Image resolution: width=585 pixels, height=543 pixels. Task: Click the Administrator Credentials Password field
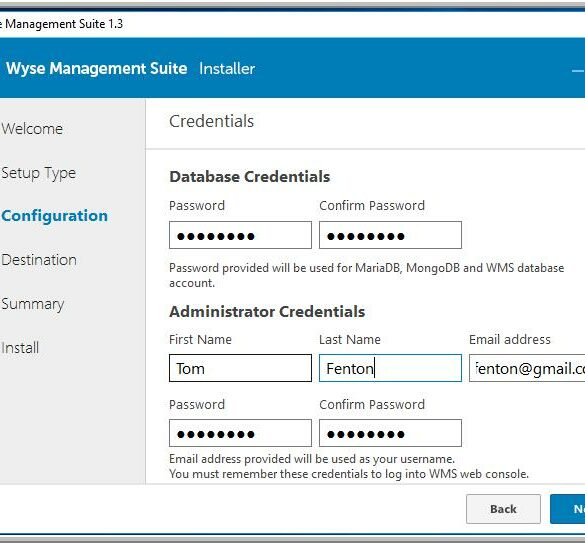pos(240,433)
